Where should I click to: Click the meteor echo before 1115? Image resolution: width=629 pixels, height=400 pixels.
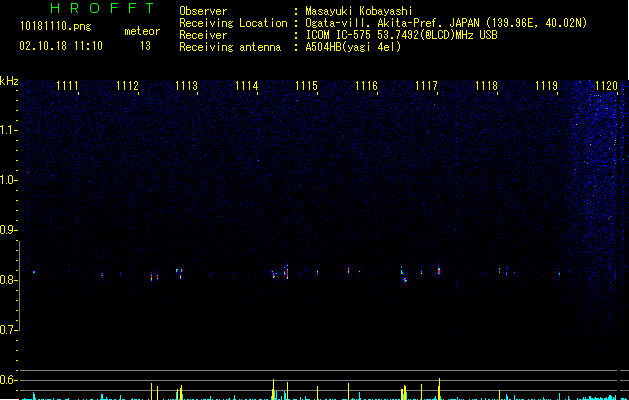click(287, 272)
